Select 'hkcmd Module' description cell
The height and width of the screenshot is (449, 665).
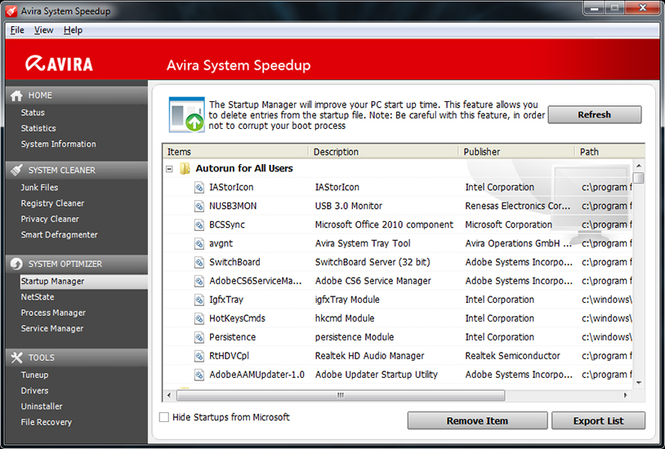coord(344,318)
